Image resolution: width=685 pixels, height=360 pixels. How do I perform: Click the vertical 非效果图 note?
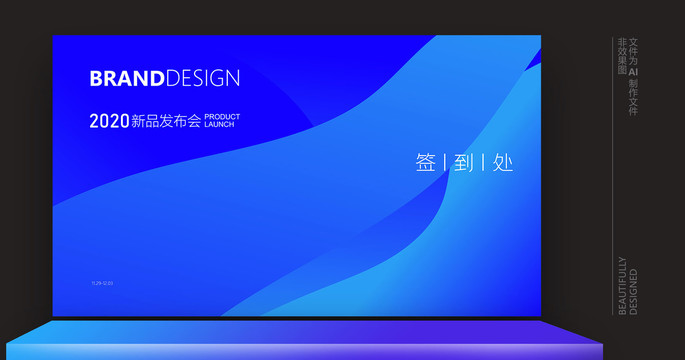coord(622,56)
